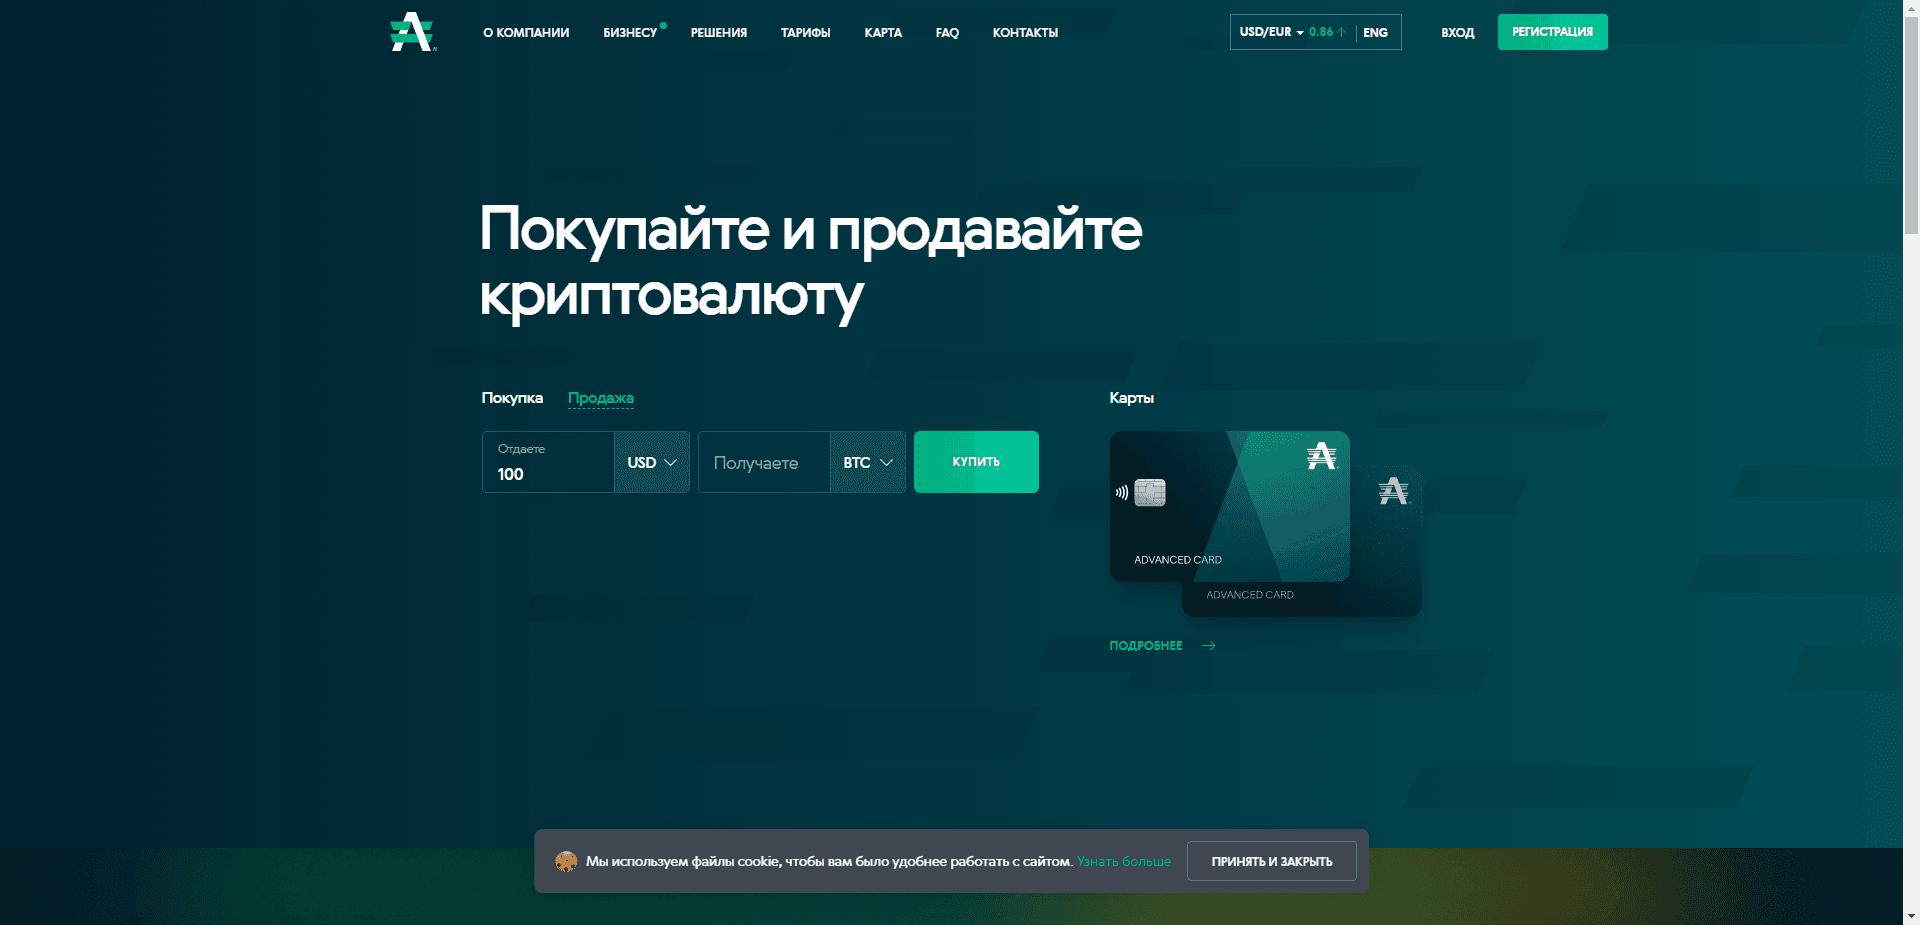Viewport: 1920px width, 925px height.
Task: Click the Узнать больше cookie link
Action: 1123,861
